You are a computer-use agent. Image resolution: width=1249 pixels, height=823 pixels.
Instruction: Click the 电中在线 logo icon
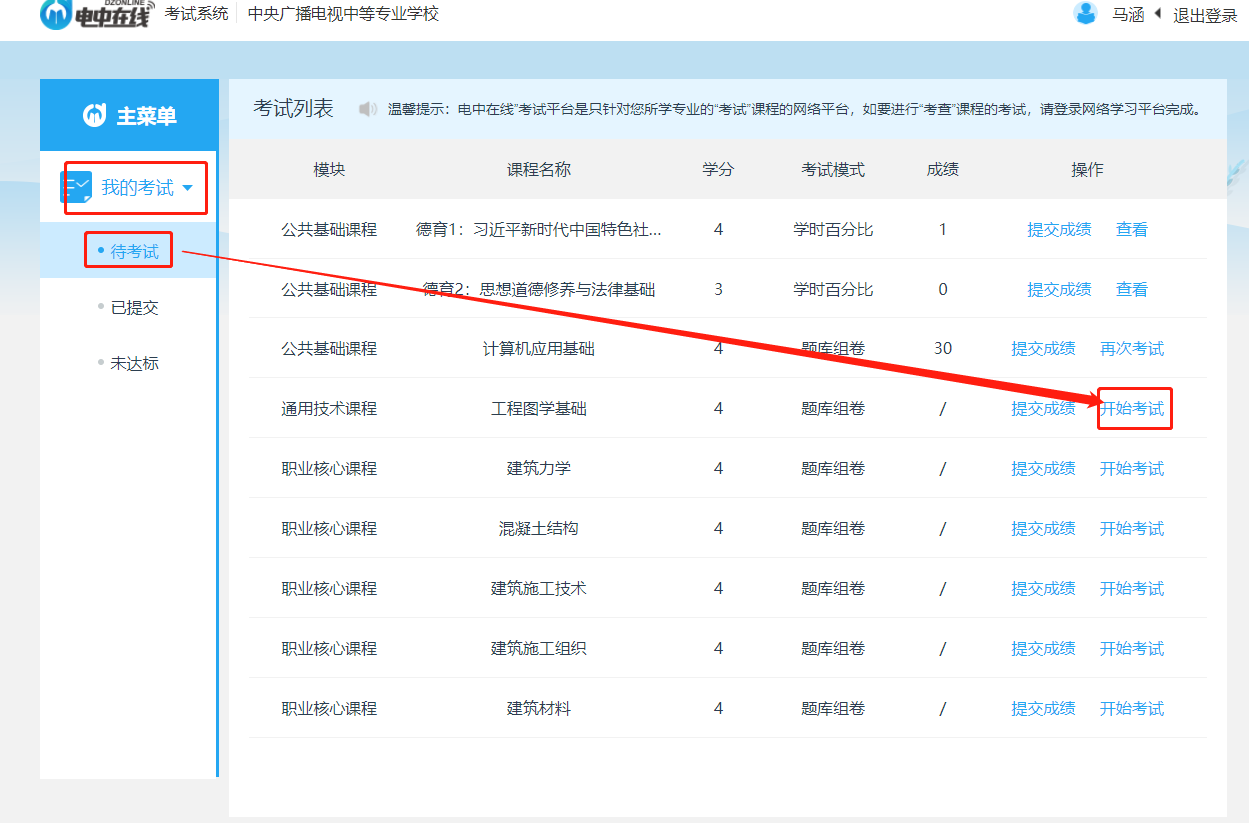tap(57, 14)
